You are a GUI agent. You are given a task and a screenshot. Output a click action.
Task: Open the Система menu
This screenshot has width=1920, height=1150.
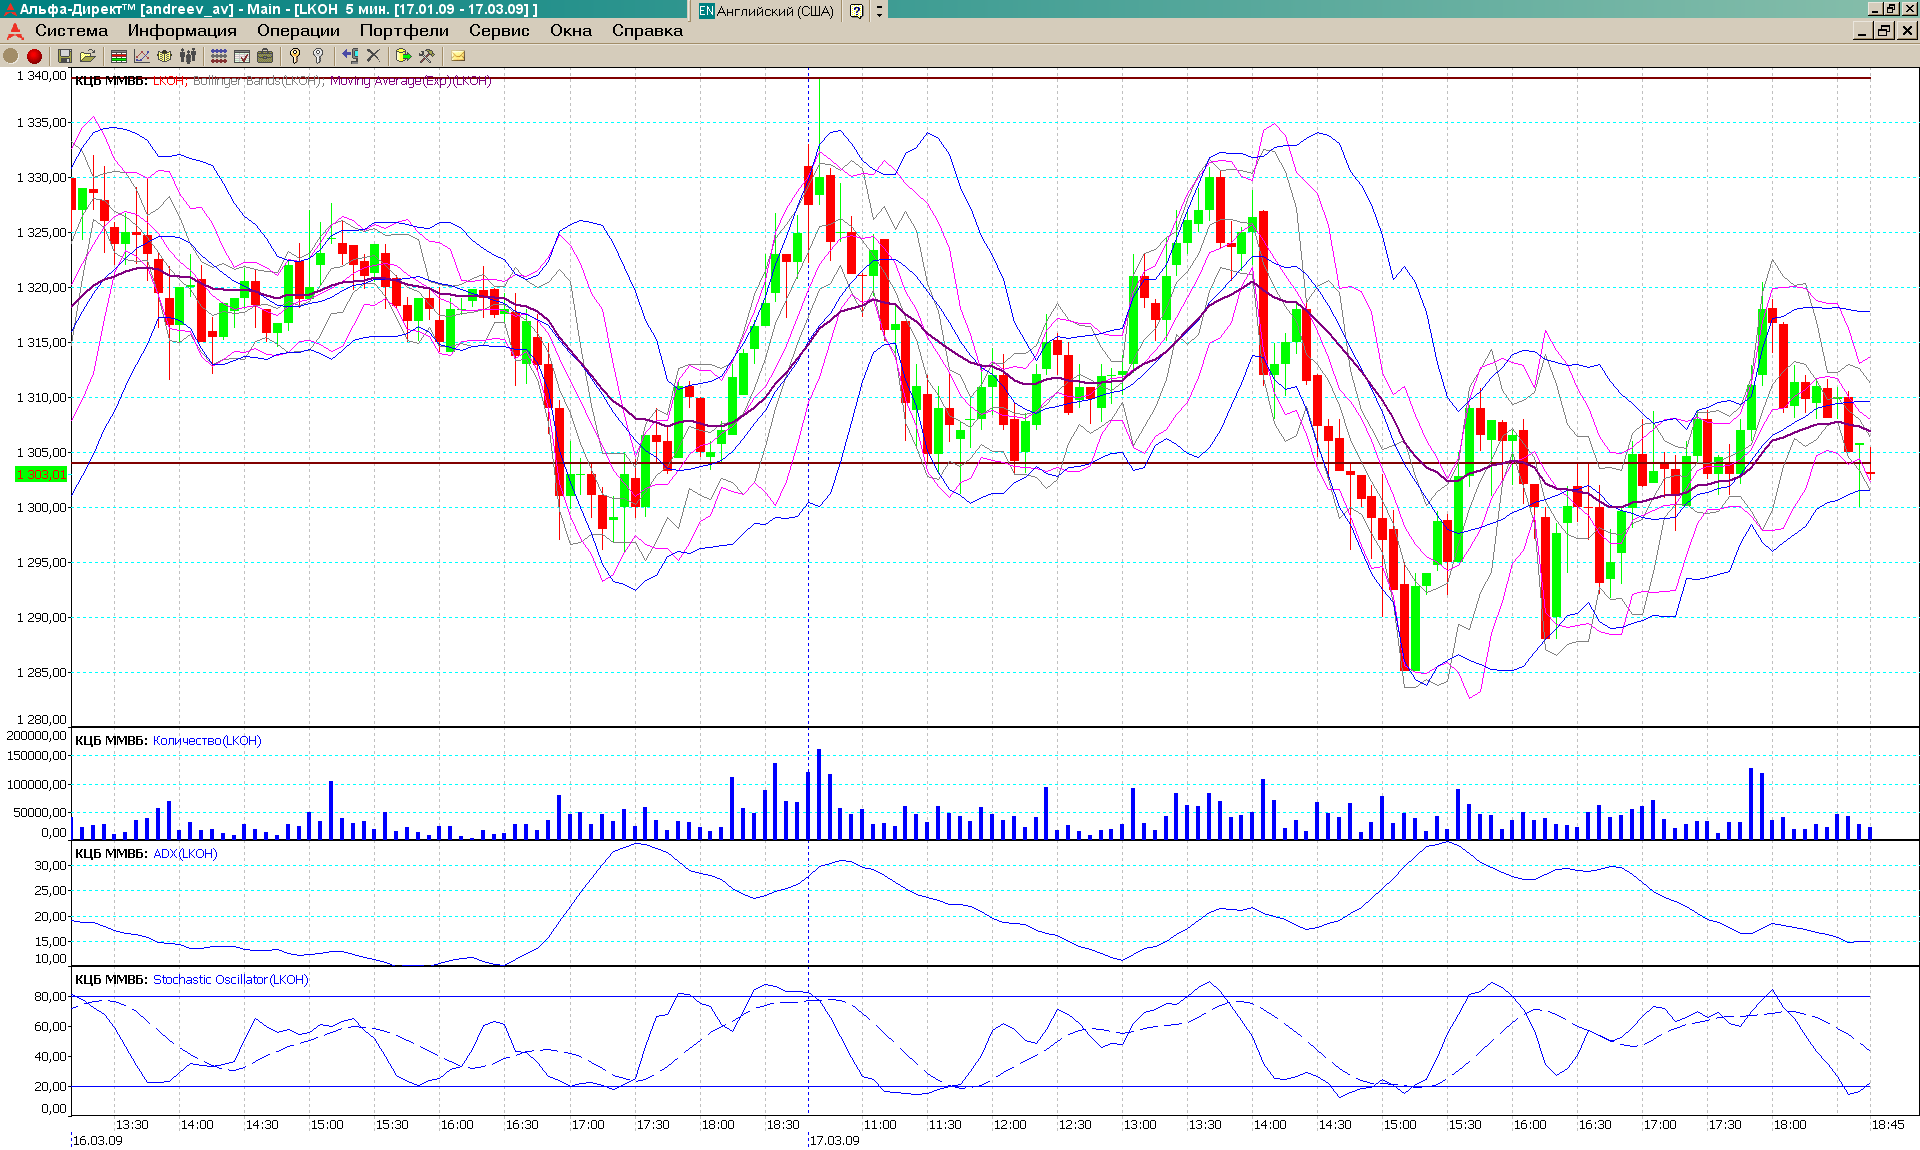point(71,31)
